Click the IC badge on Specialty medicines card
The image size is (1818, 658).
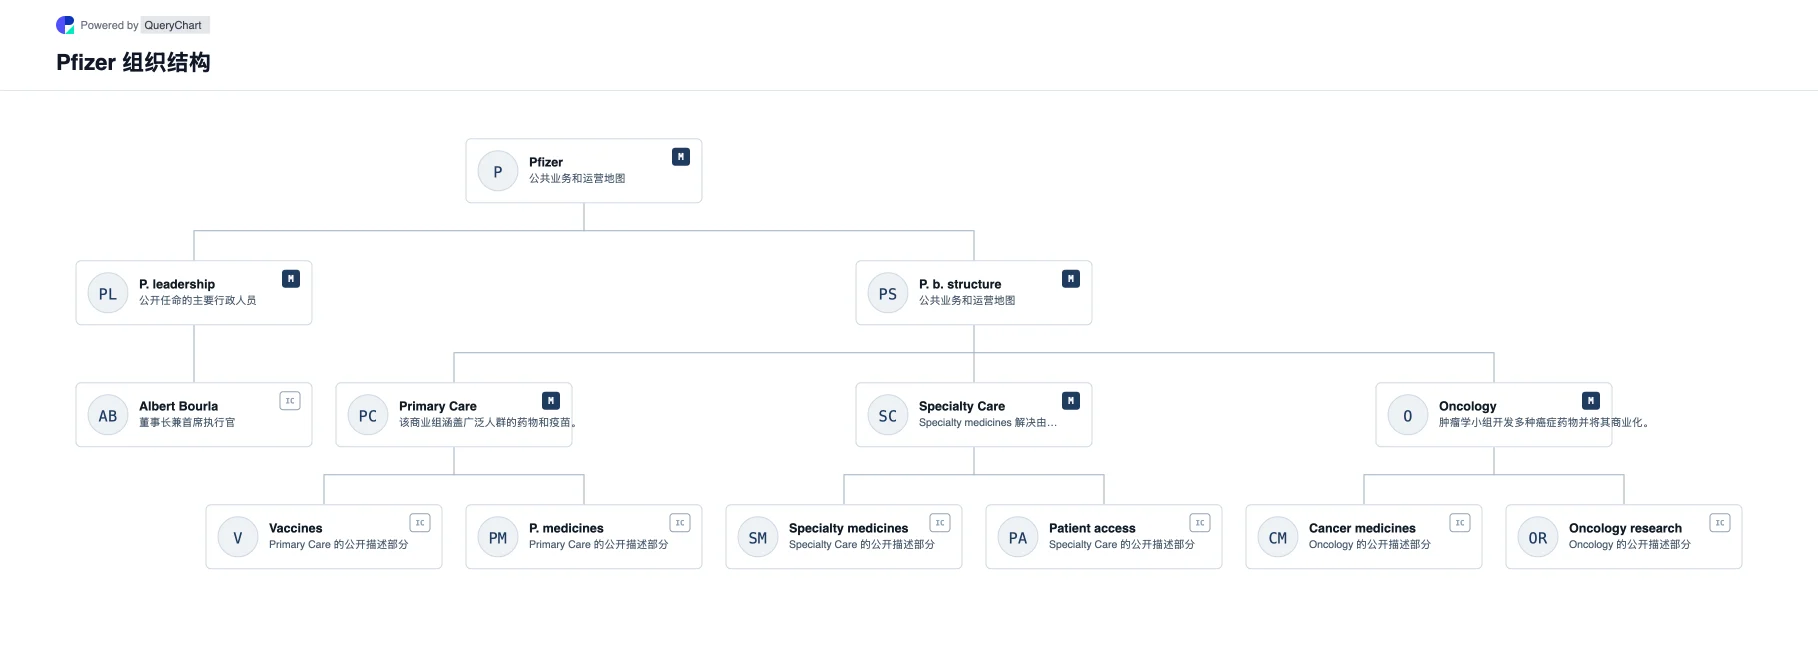pos(940,523)
